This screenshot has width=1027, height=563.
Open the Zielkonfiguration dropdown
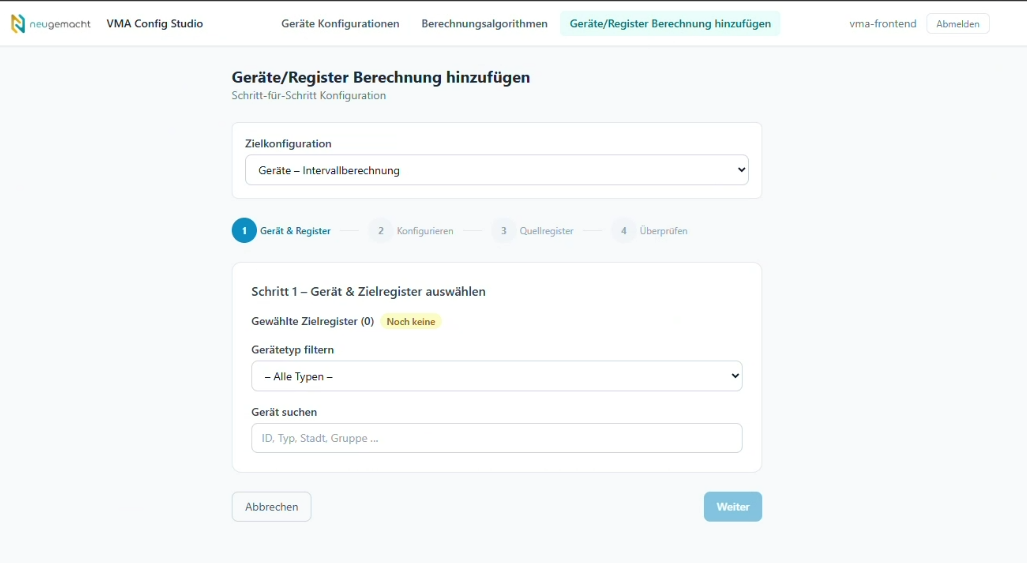pos(496,170)
